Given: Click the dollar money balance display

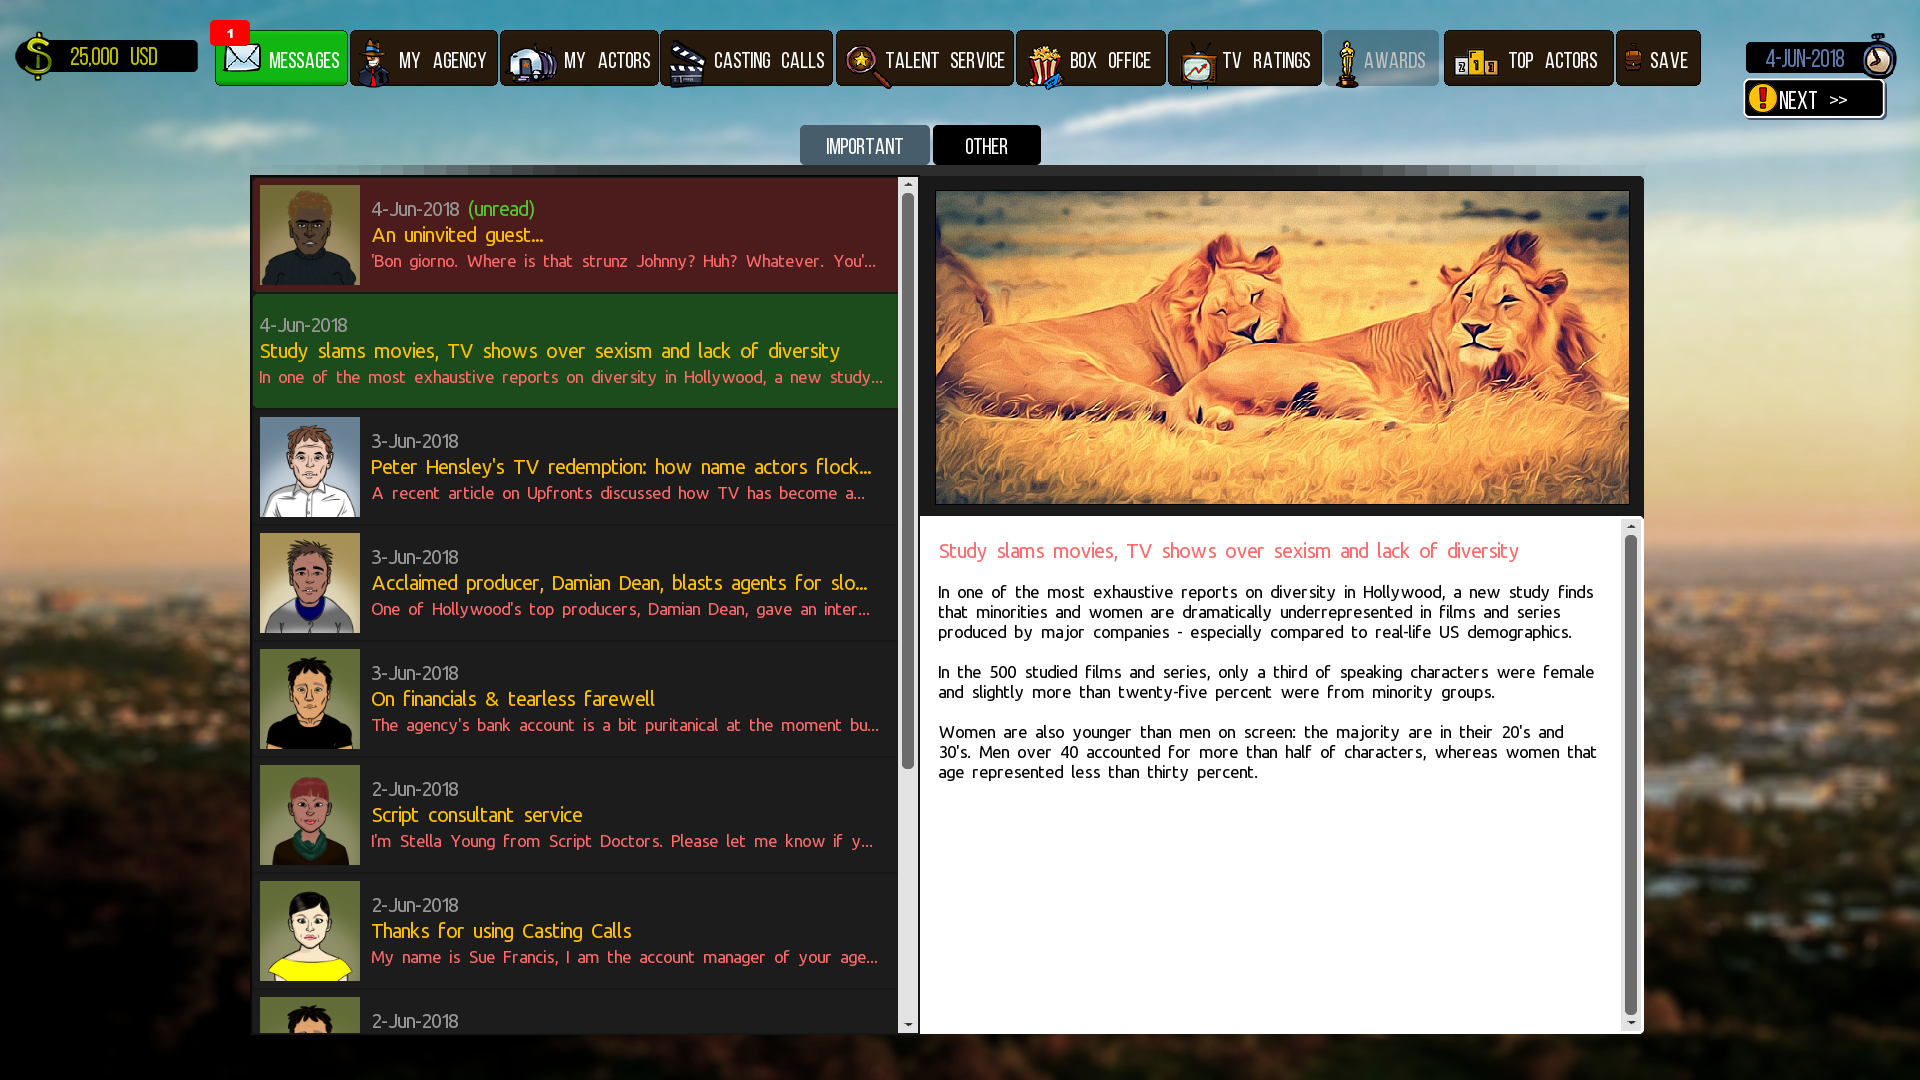Looking at the screenshot, I should 107,57.
